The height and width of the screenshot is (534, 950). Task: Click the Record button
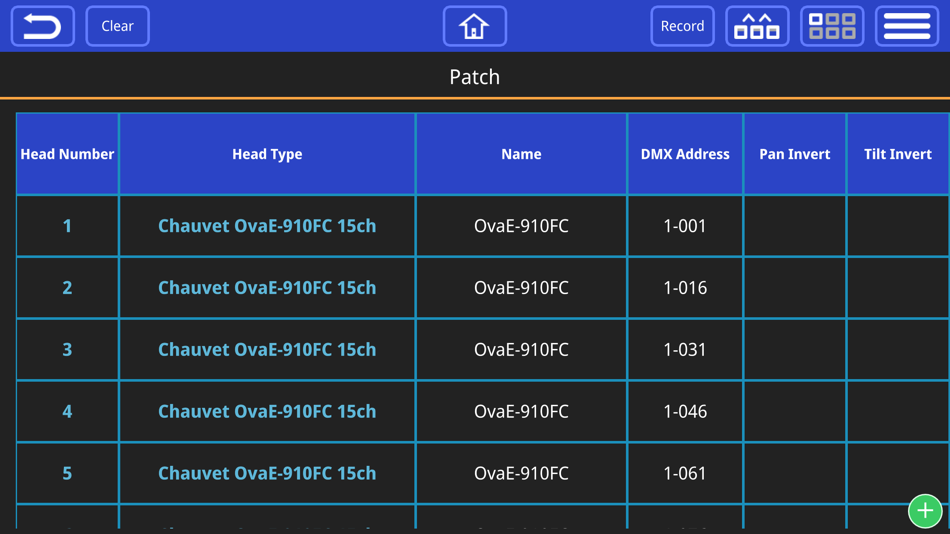click(x=682, y=26)
